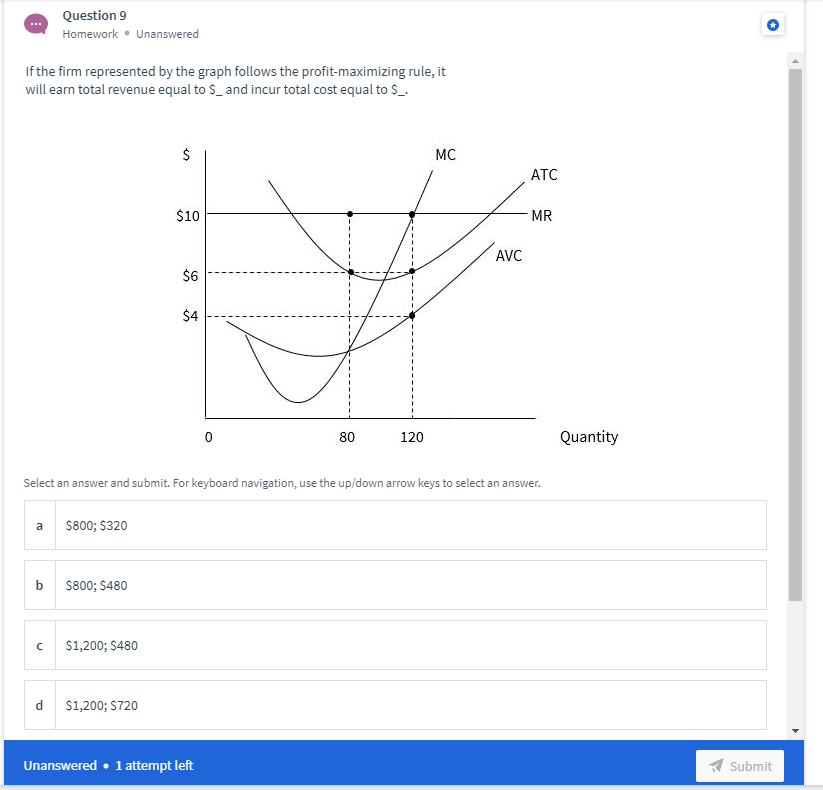This screenshot has height=790, width=823.
Task: Select answer b: $800; $480
Action: (394, 584)
